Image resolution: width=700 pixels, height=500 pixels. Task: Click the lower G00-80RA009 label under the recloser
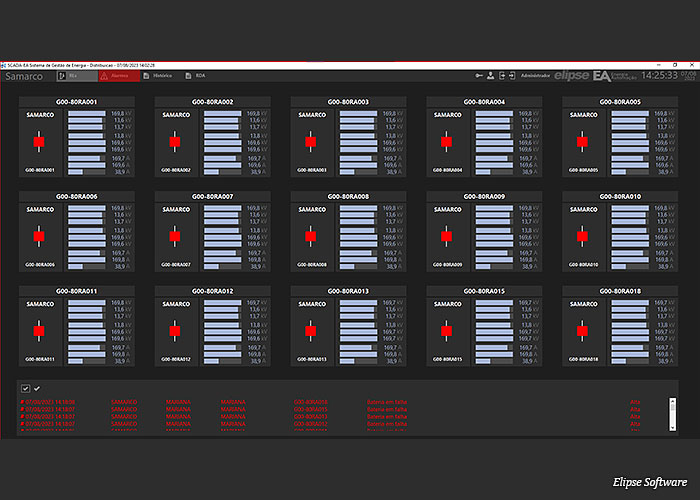[447, 265]
